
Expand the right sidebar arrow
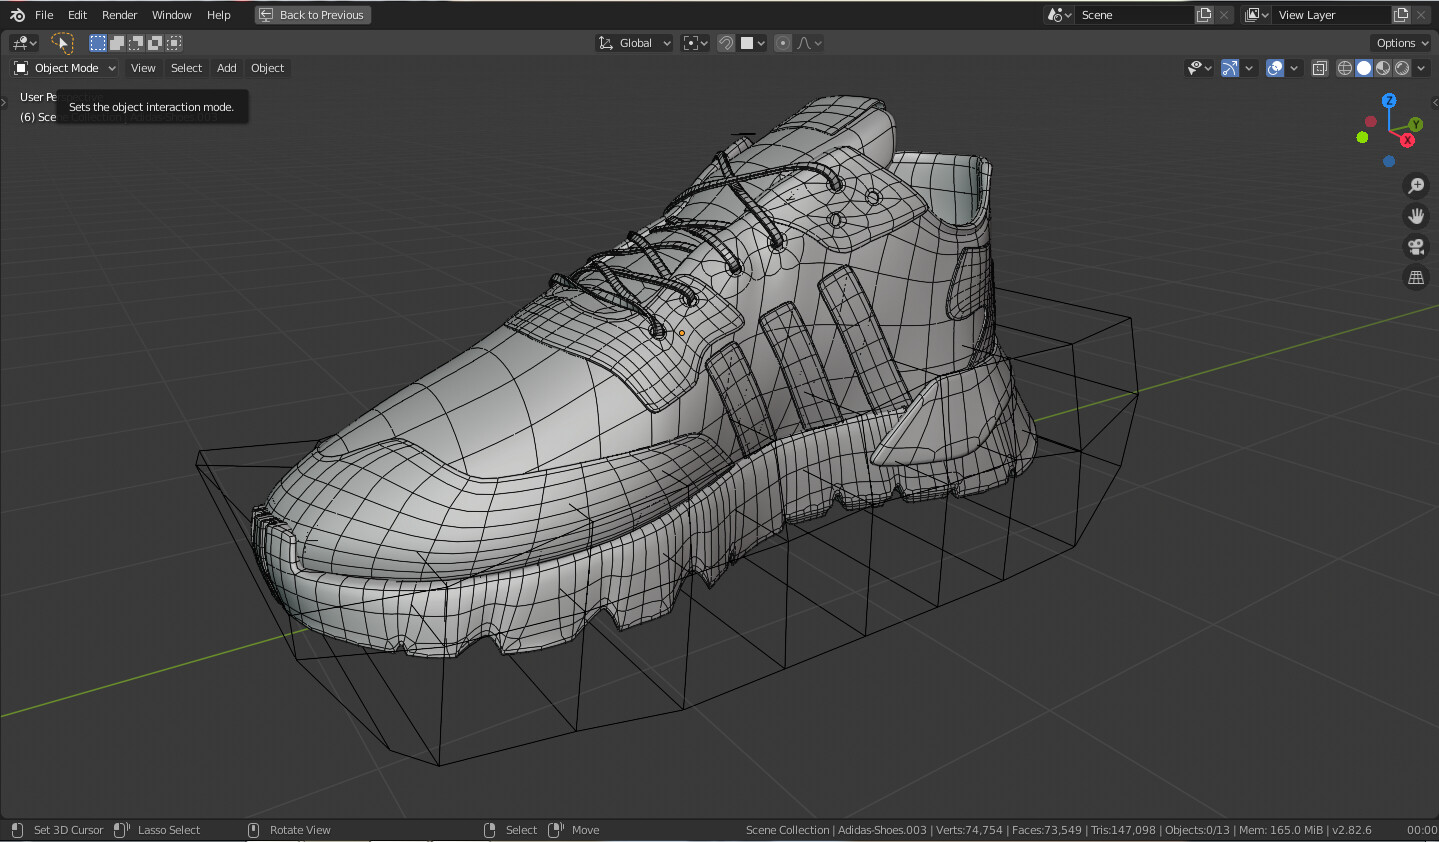[x=1434, y=100]
